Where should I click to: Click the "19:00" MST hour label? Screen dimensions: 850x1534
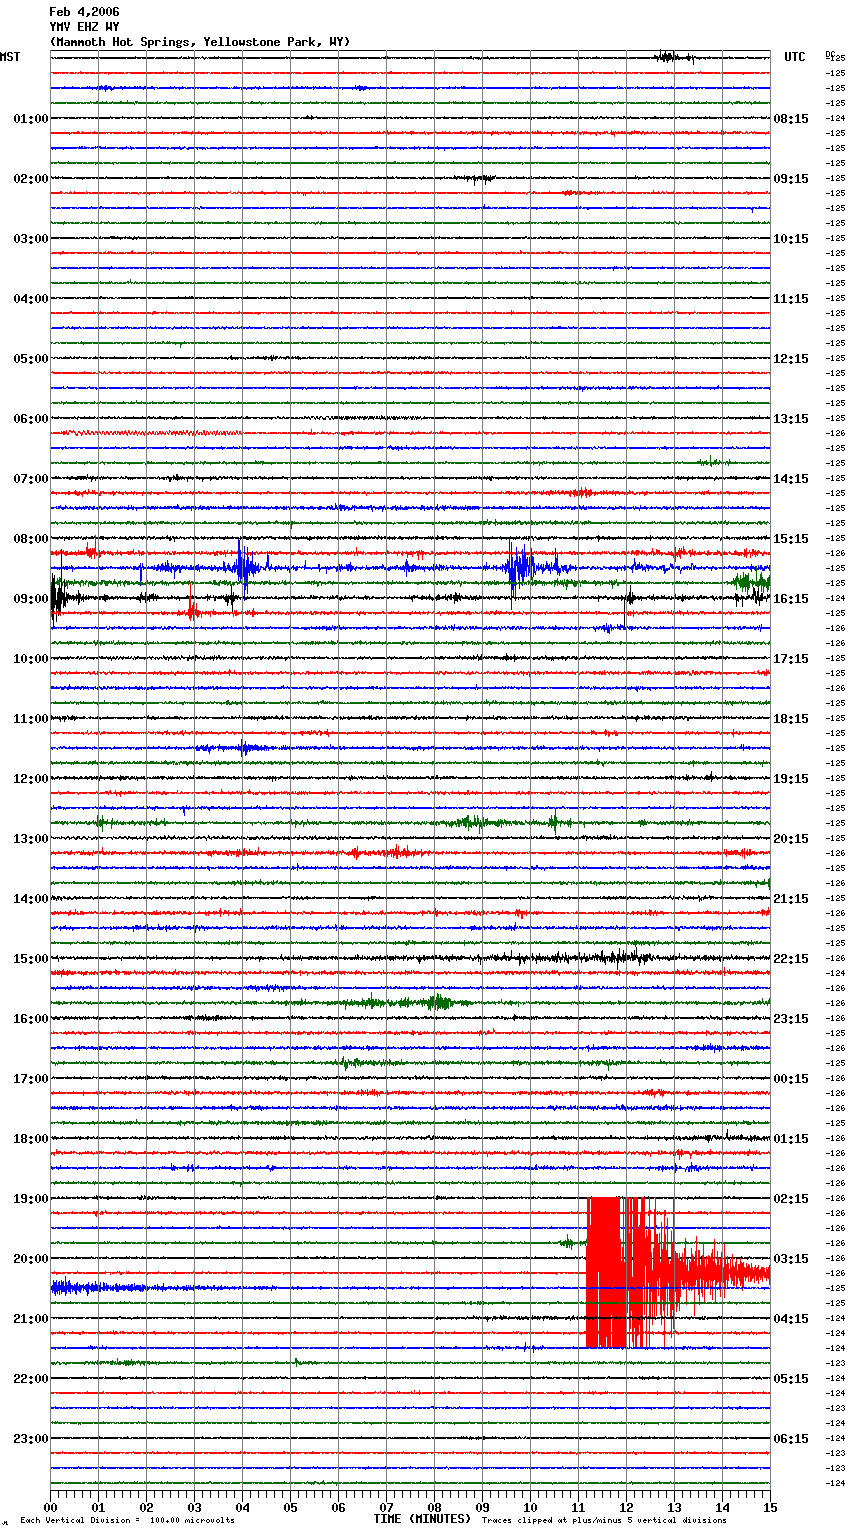coord(30,1199)
